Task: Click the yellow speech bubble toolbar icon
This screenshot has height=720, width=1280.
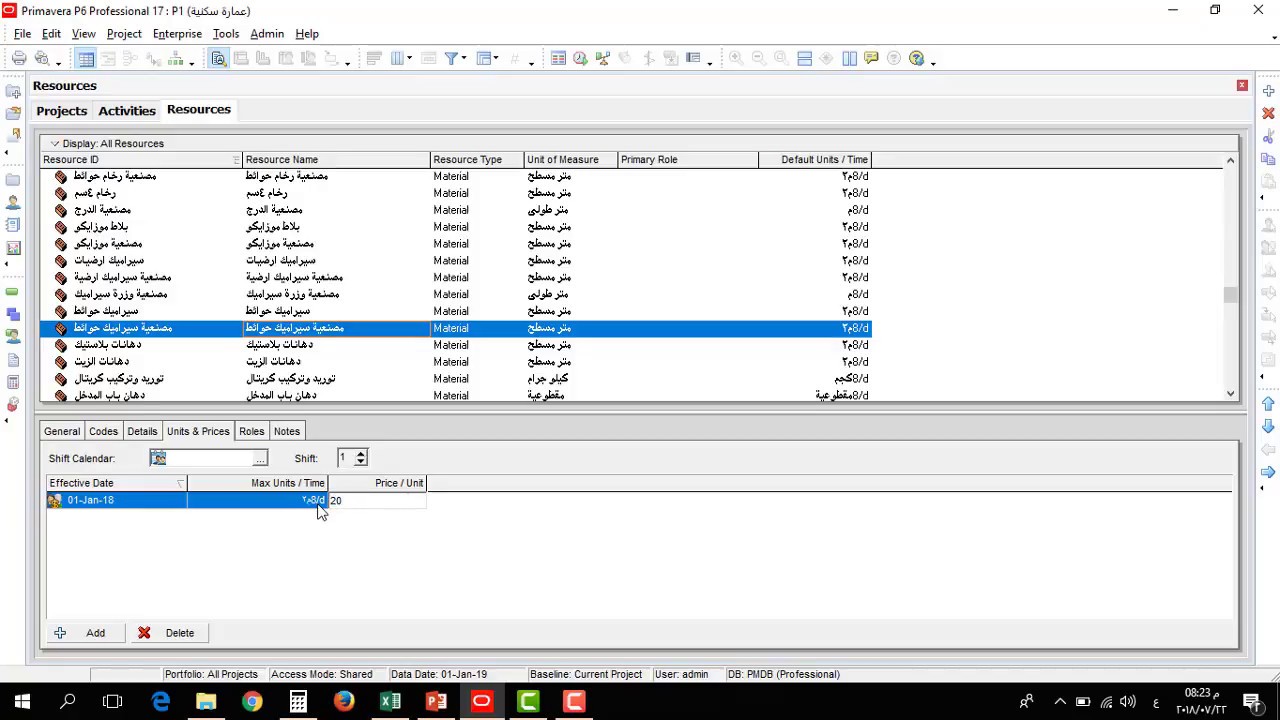Action: 871,59
